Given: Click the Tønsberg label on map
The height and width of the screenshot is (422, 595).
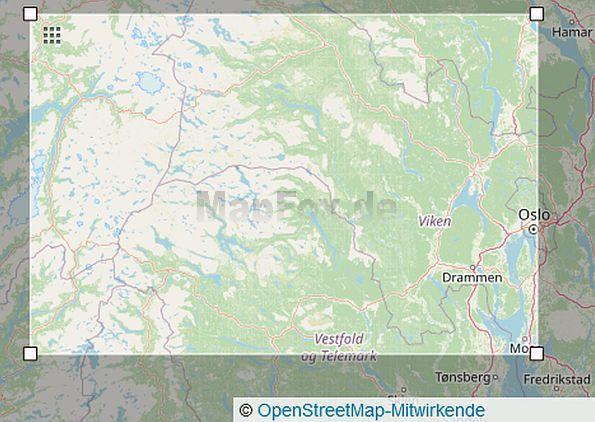Looking at the screenshot, I should pos(463,377).
